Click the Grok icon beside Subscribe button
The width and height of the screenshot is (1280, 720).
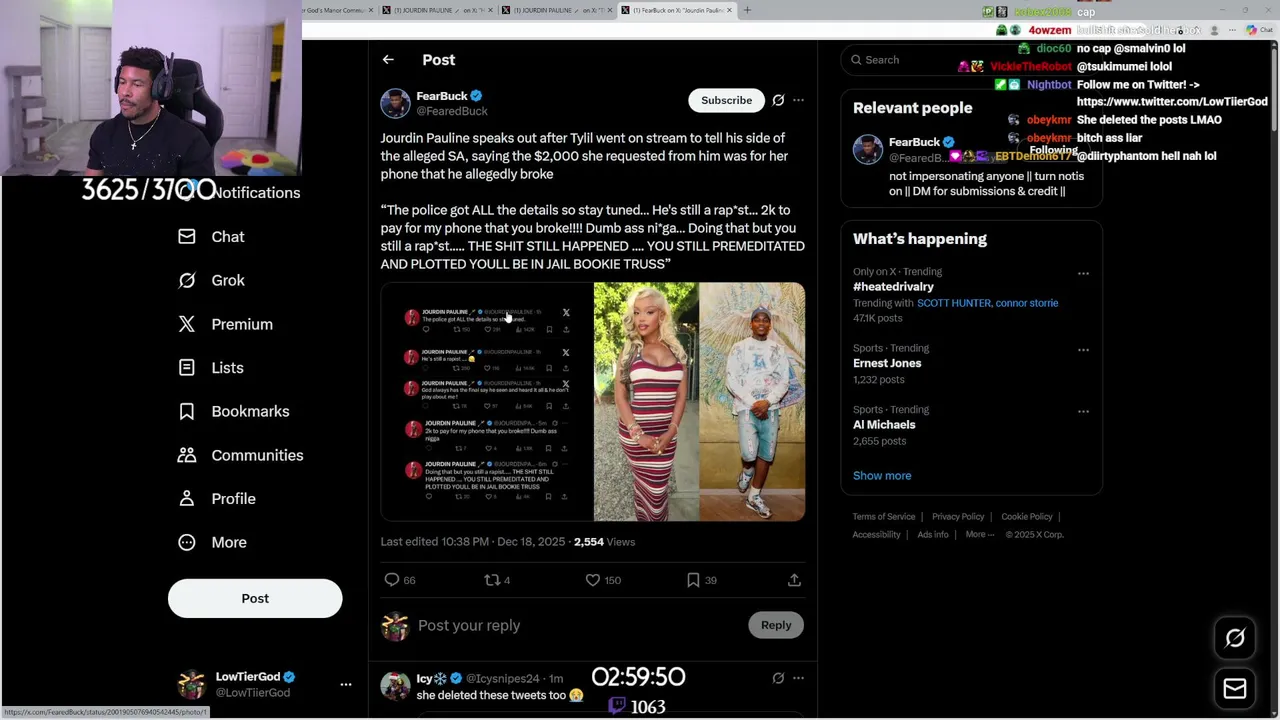coord(778,100)
